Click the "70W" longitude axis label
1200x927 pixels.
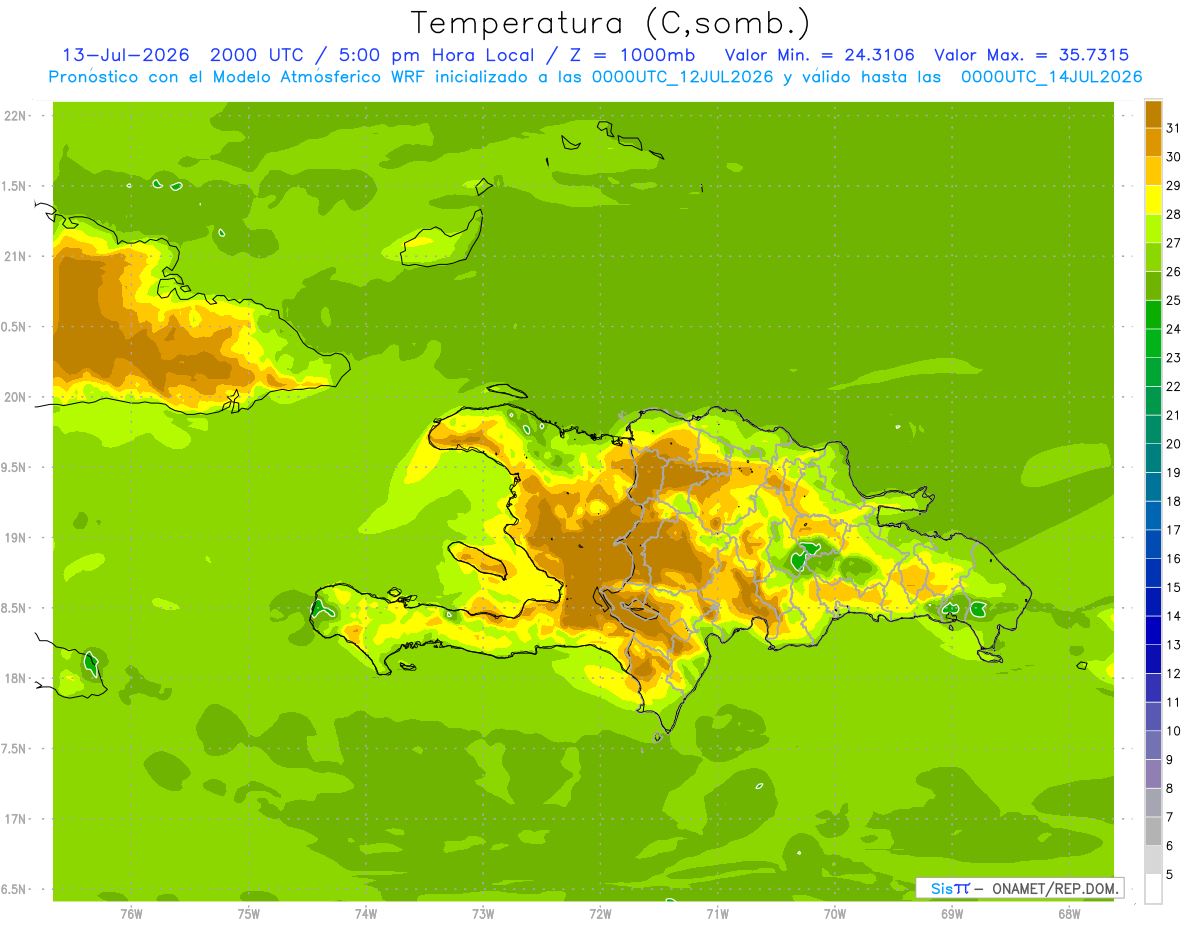point(834,913)
